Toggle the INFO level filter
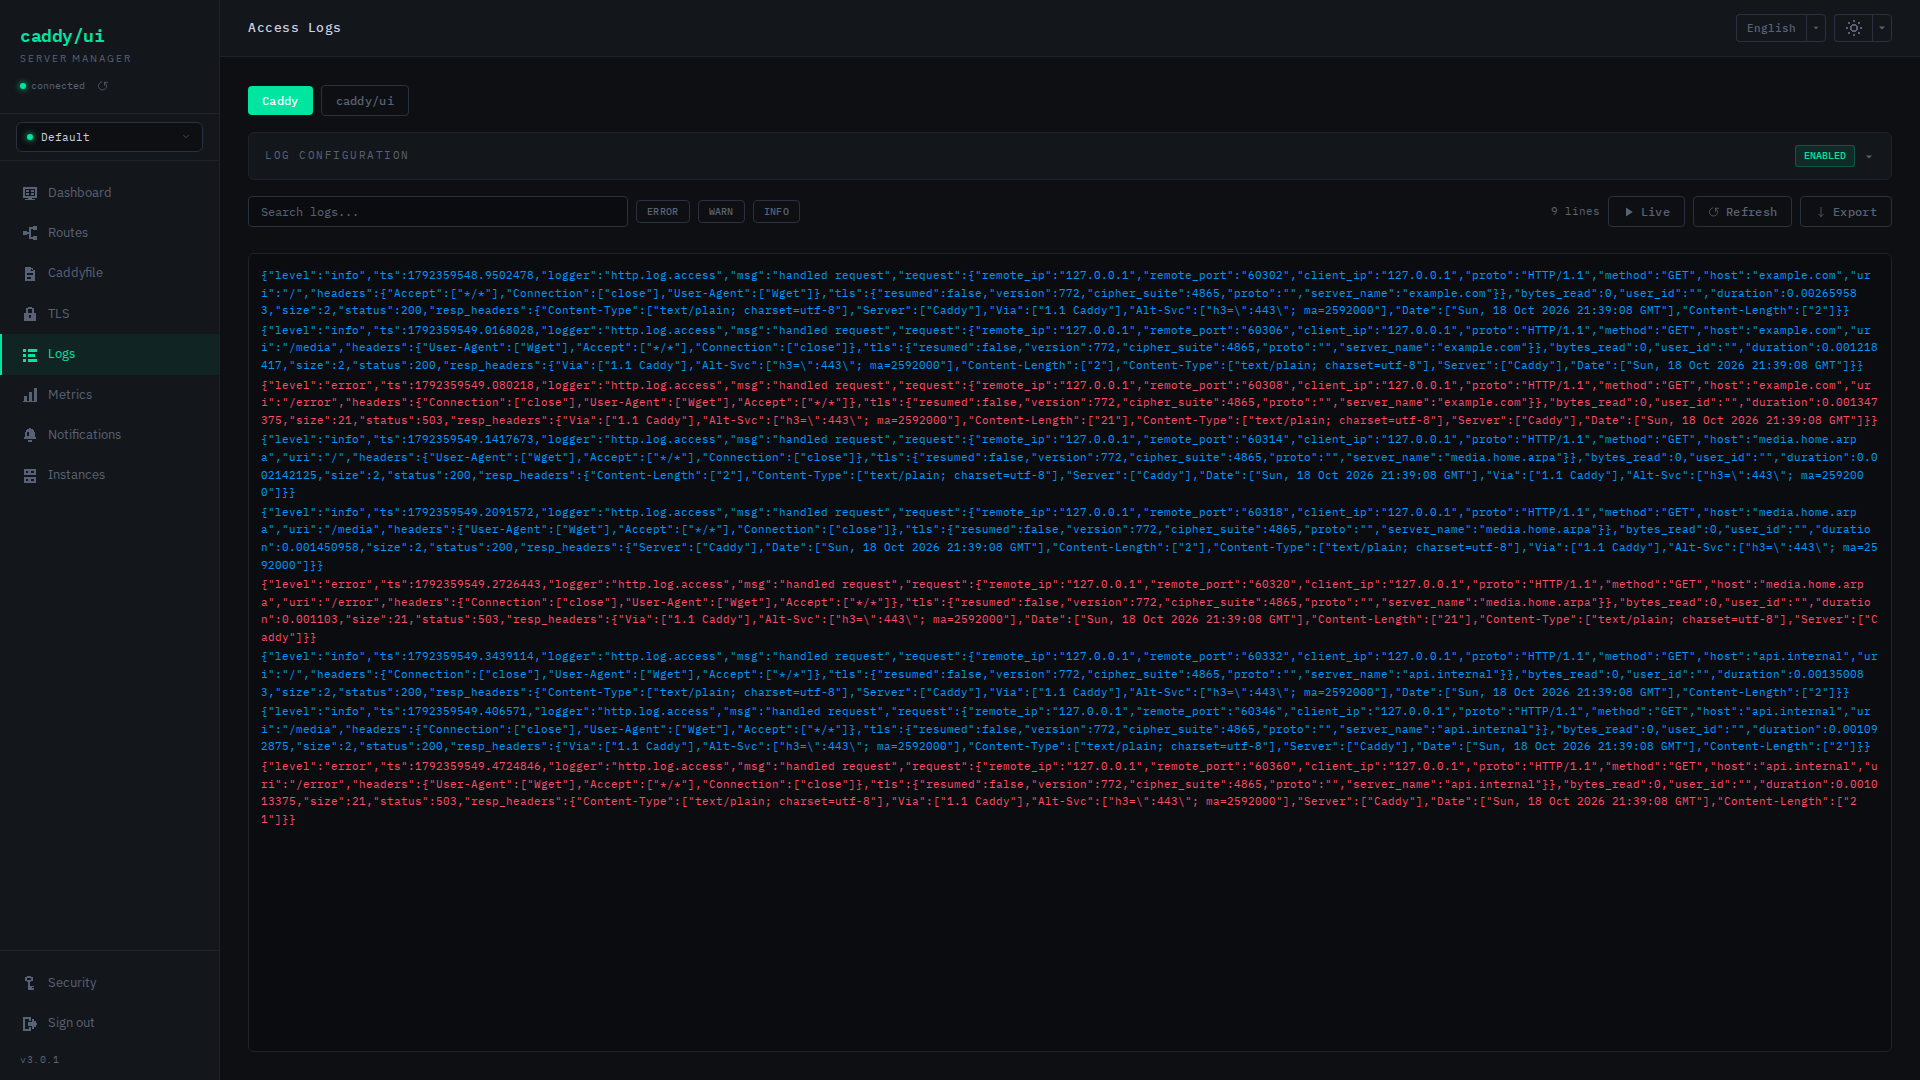The image size is (1920, 1080). coord(776,212)
